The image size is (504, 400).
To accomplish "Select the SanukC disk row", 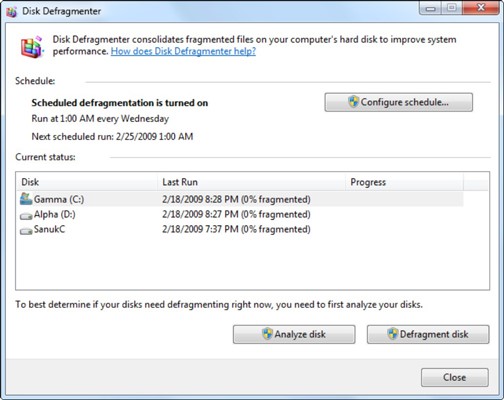I will click(240, 229).
